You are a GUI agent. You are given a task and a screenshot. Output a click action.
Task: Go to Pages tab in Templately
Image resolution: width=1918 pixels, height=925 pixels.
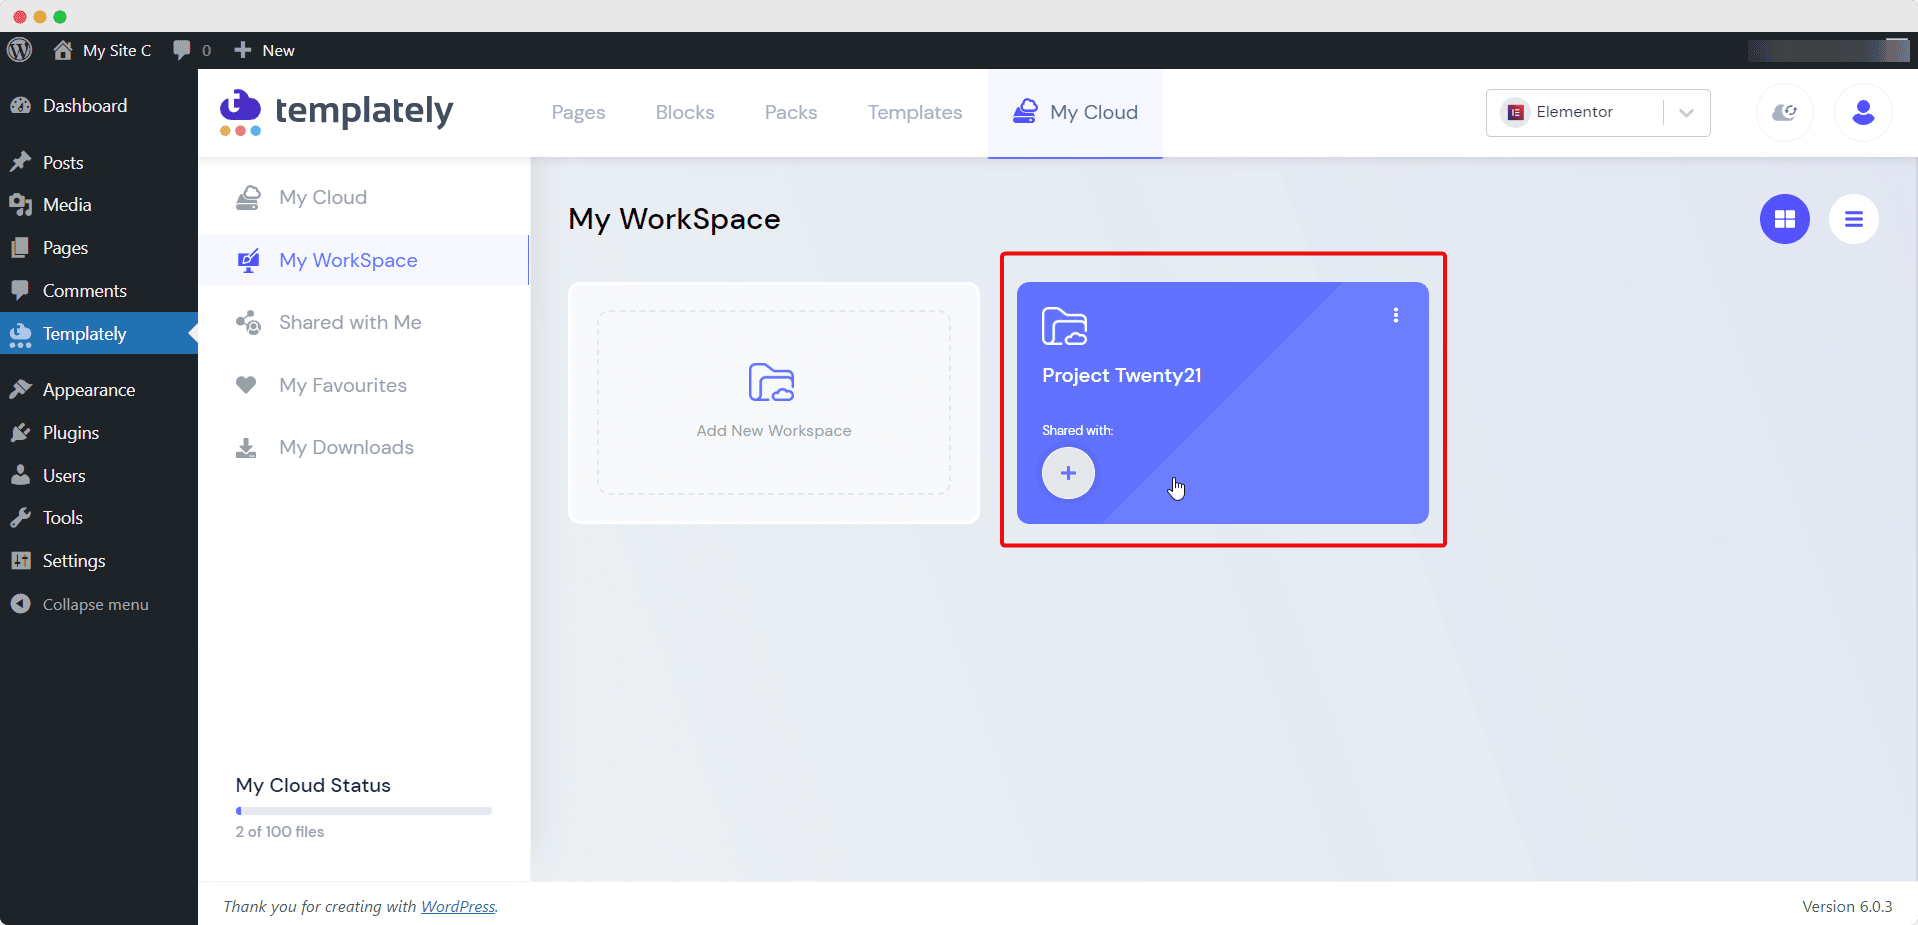click(578, 112)
